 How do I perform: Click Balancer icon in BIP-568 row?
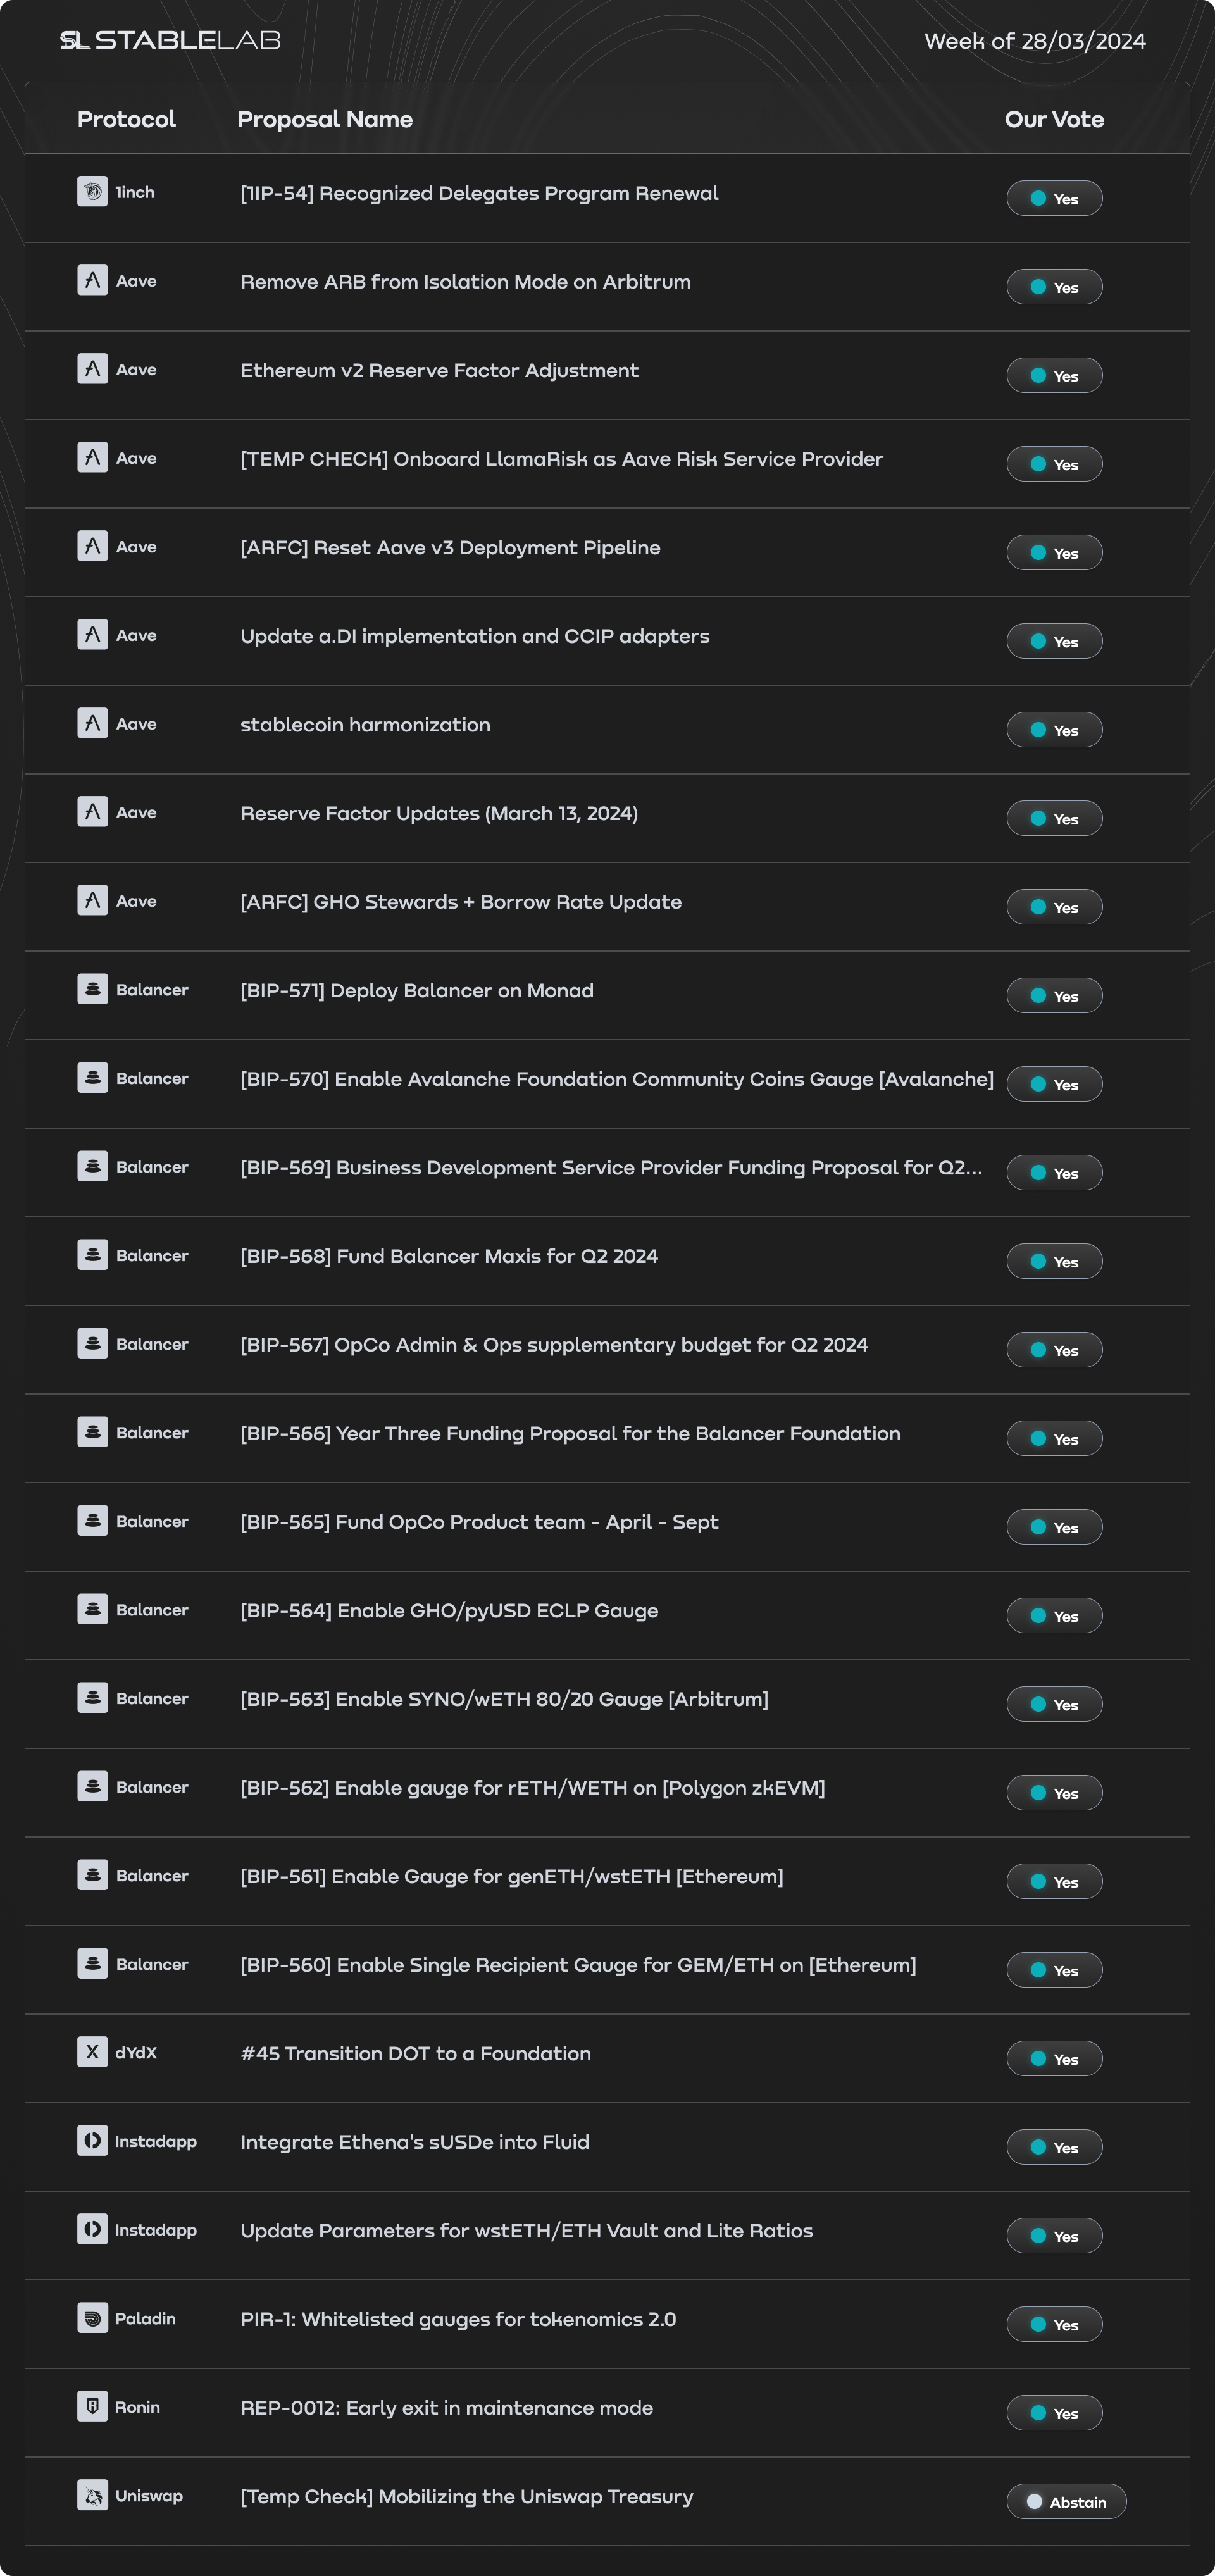coord(92,1254)
